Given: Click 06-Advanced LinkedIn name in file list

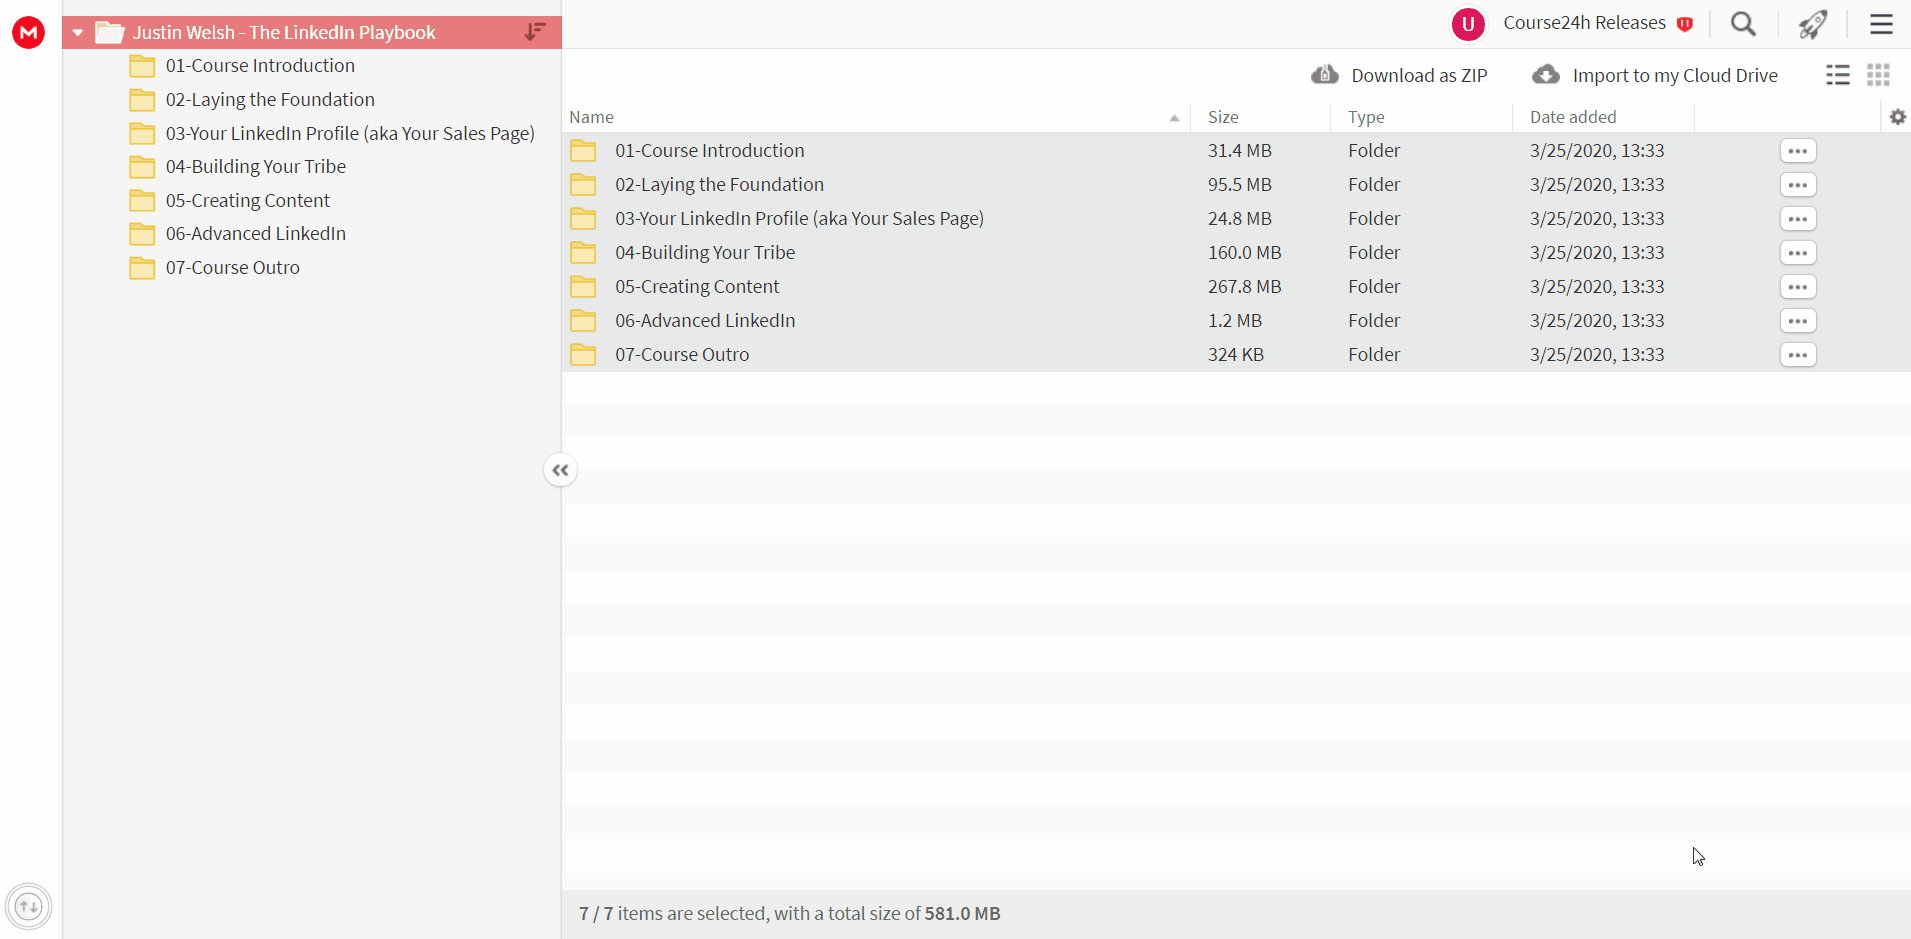Looking at the screenshot, I should 705,321.
